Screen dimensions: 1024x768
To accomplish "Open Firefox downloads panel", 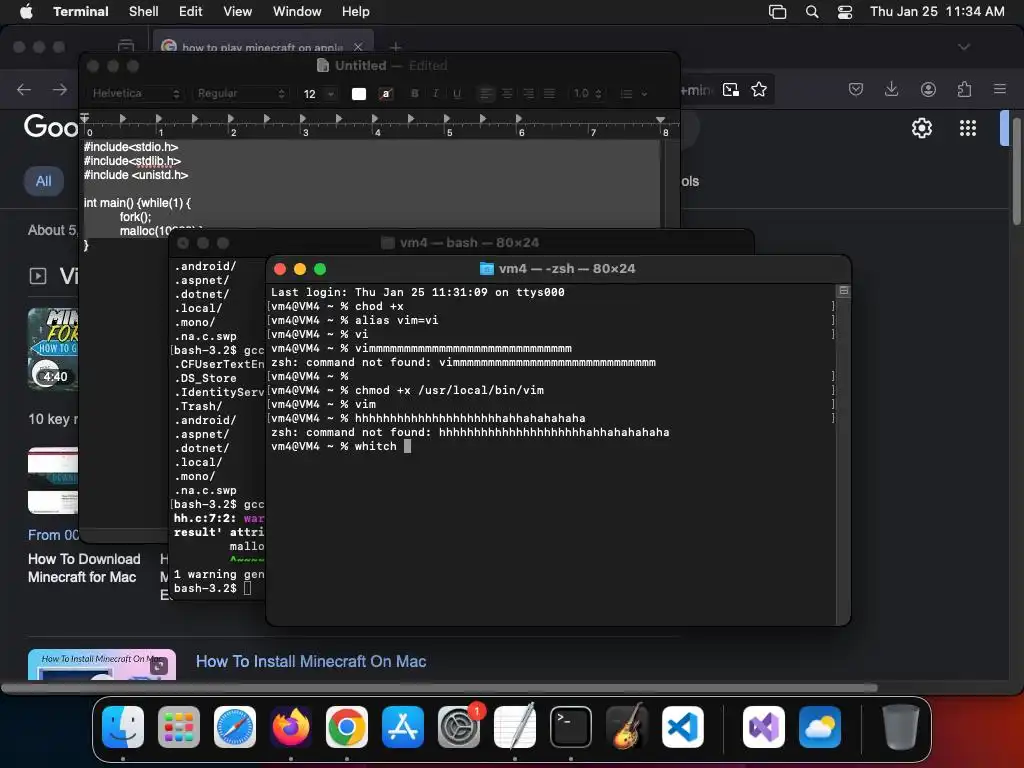I will (891, 89).
